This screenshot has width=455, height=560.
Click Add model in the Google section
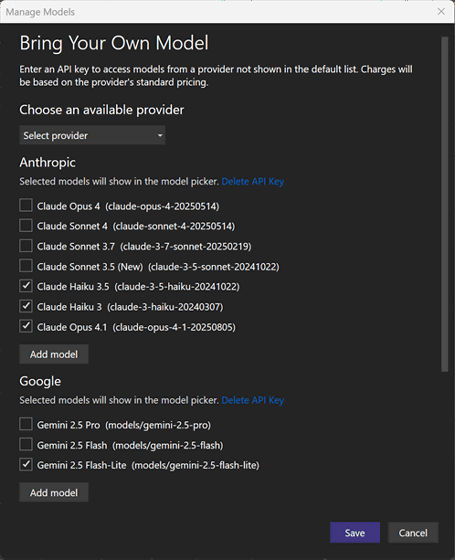coord(54,492)
